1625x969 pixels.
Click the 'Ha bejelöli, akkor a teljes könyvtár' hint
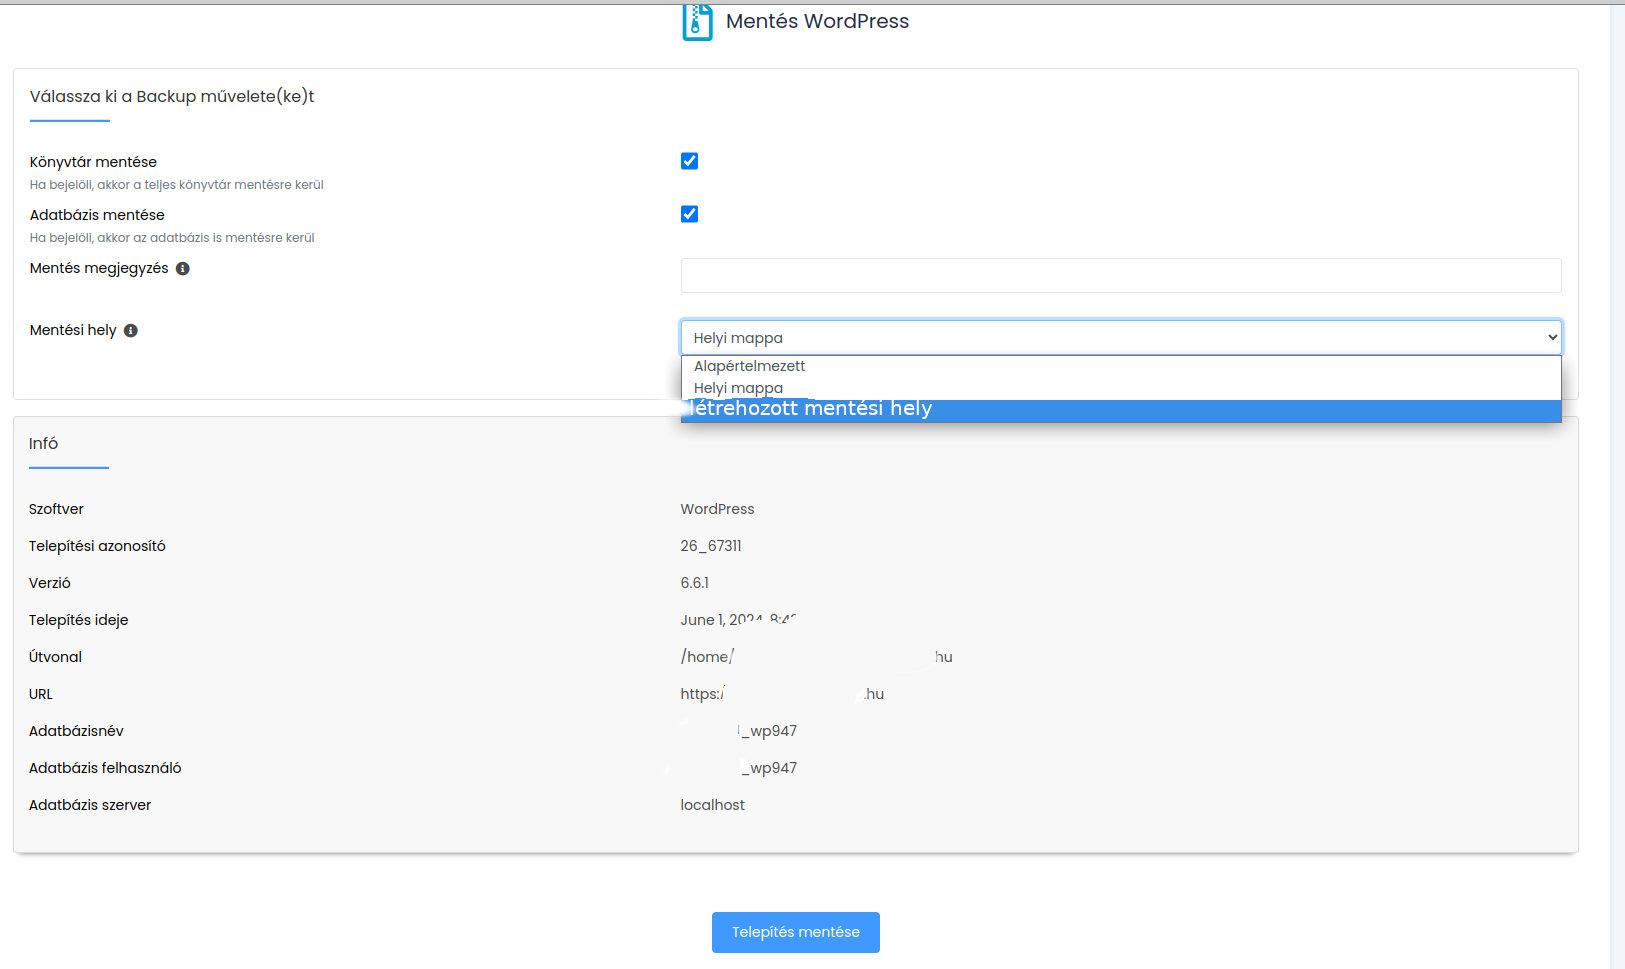pos(177,185)
